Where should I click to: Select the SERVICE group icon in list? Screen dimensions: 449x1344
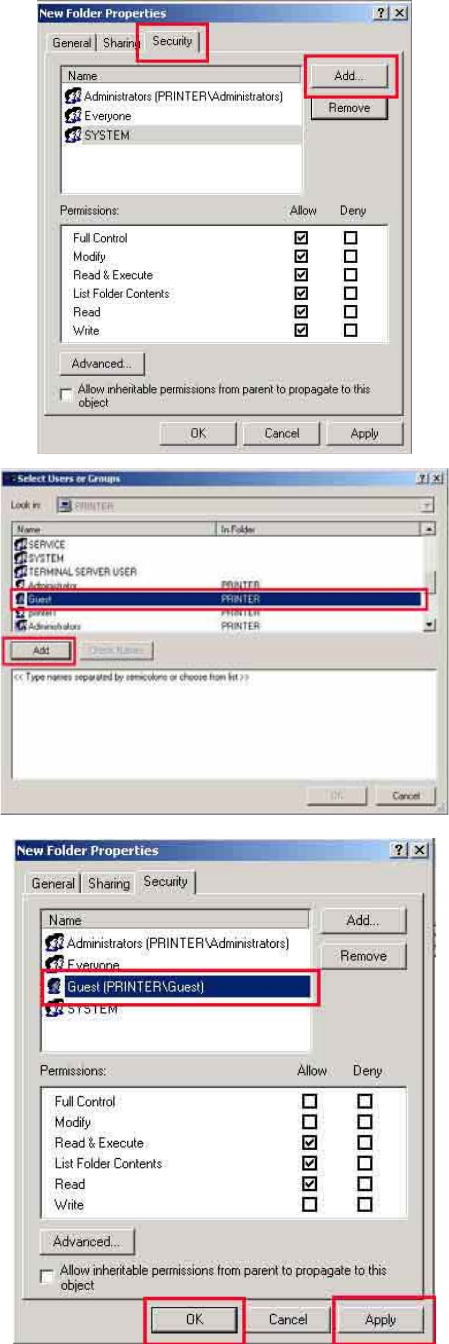click(20, 545)
